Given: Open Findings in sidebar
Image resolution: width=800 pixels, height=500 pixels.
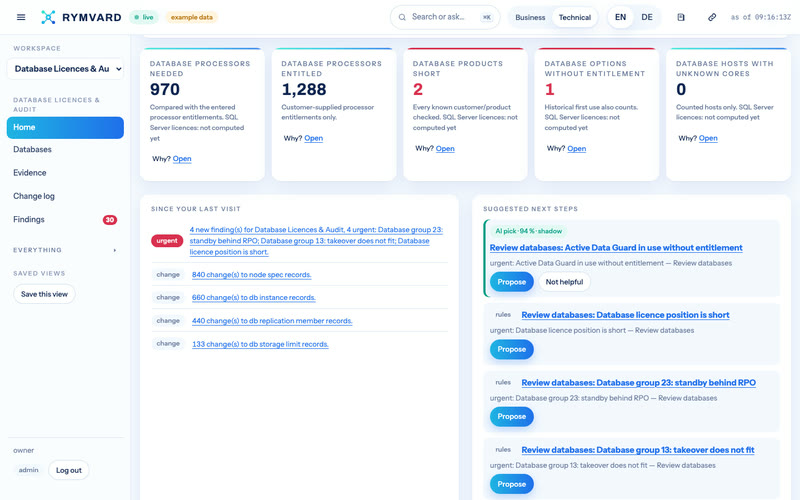Looking at the screenshot, I should pos(65,220).
